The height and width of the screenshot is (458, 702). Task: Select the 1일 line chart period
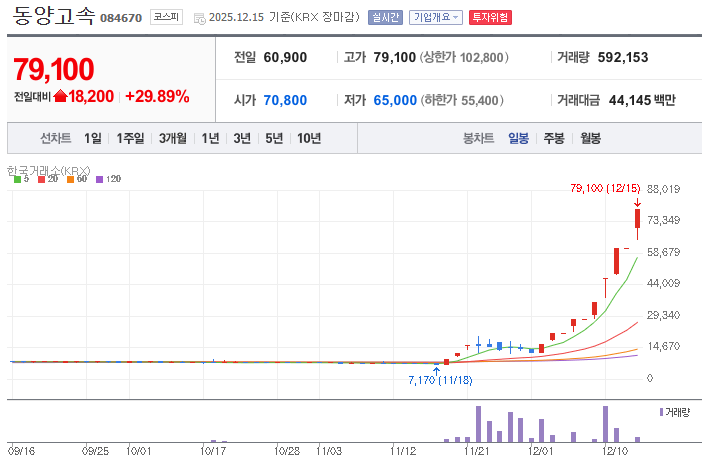93,138
